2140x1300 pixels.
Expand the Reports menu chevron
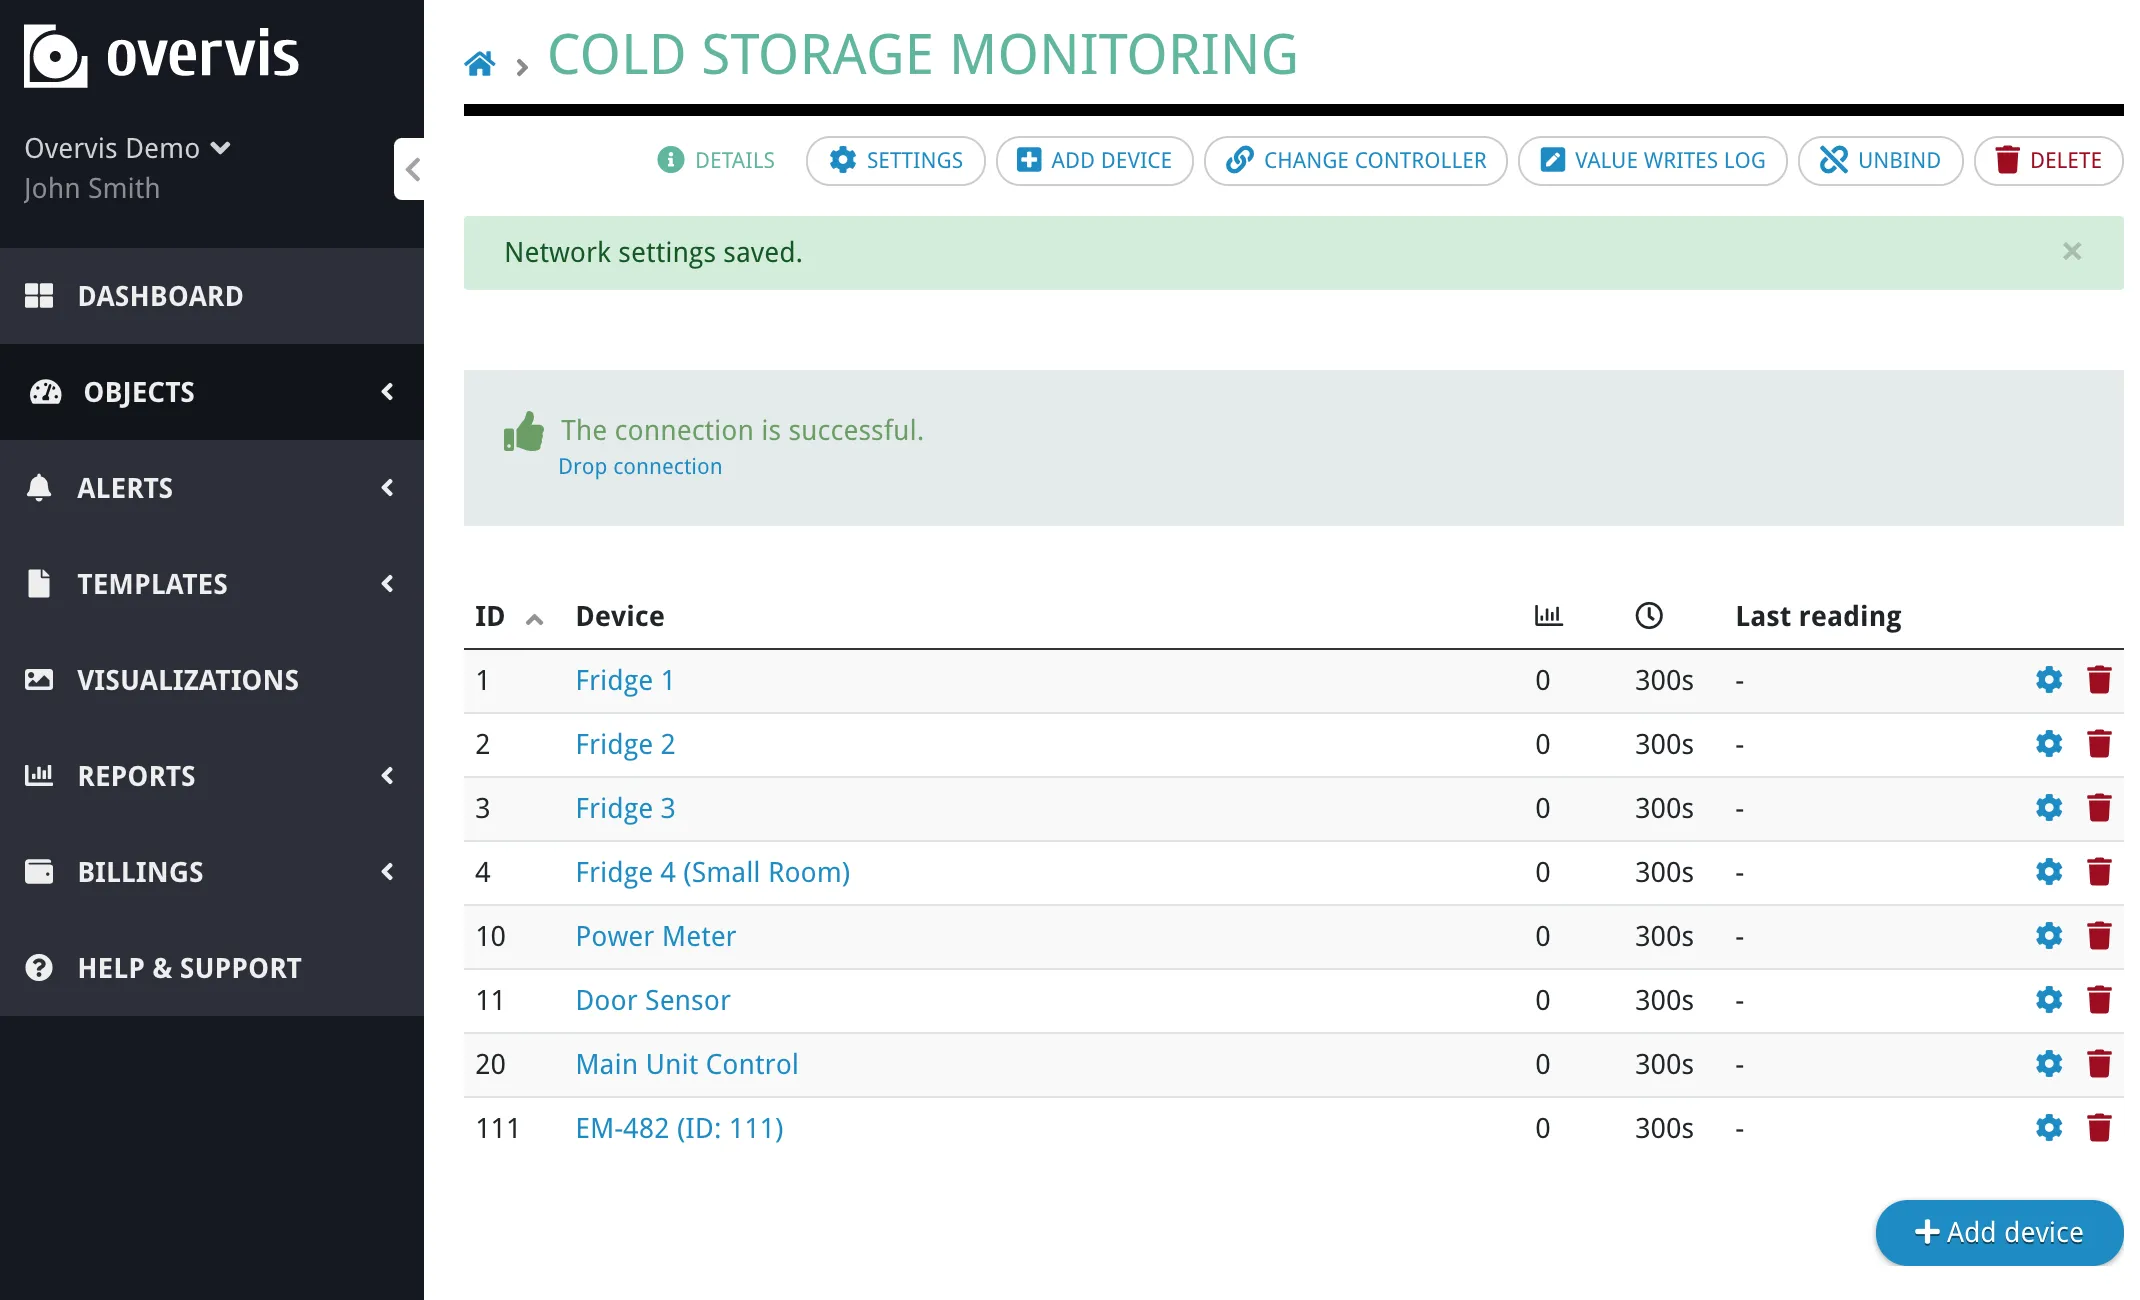(x=388, y=776)
